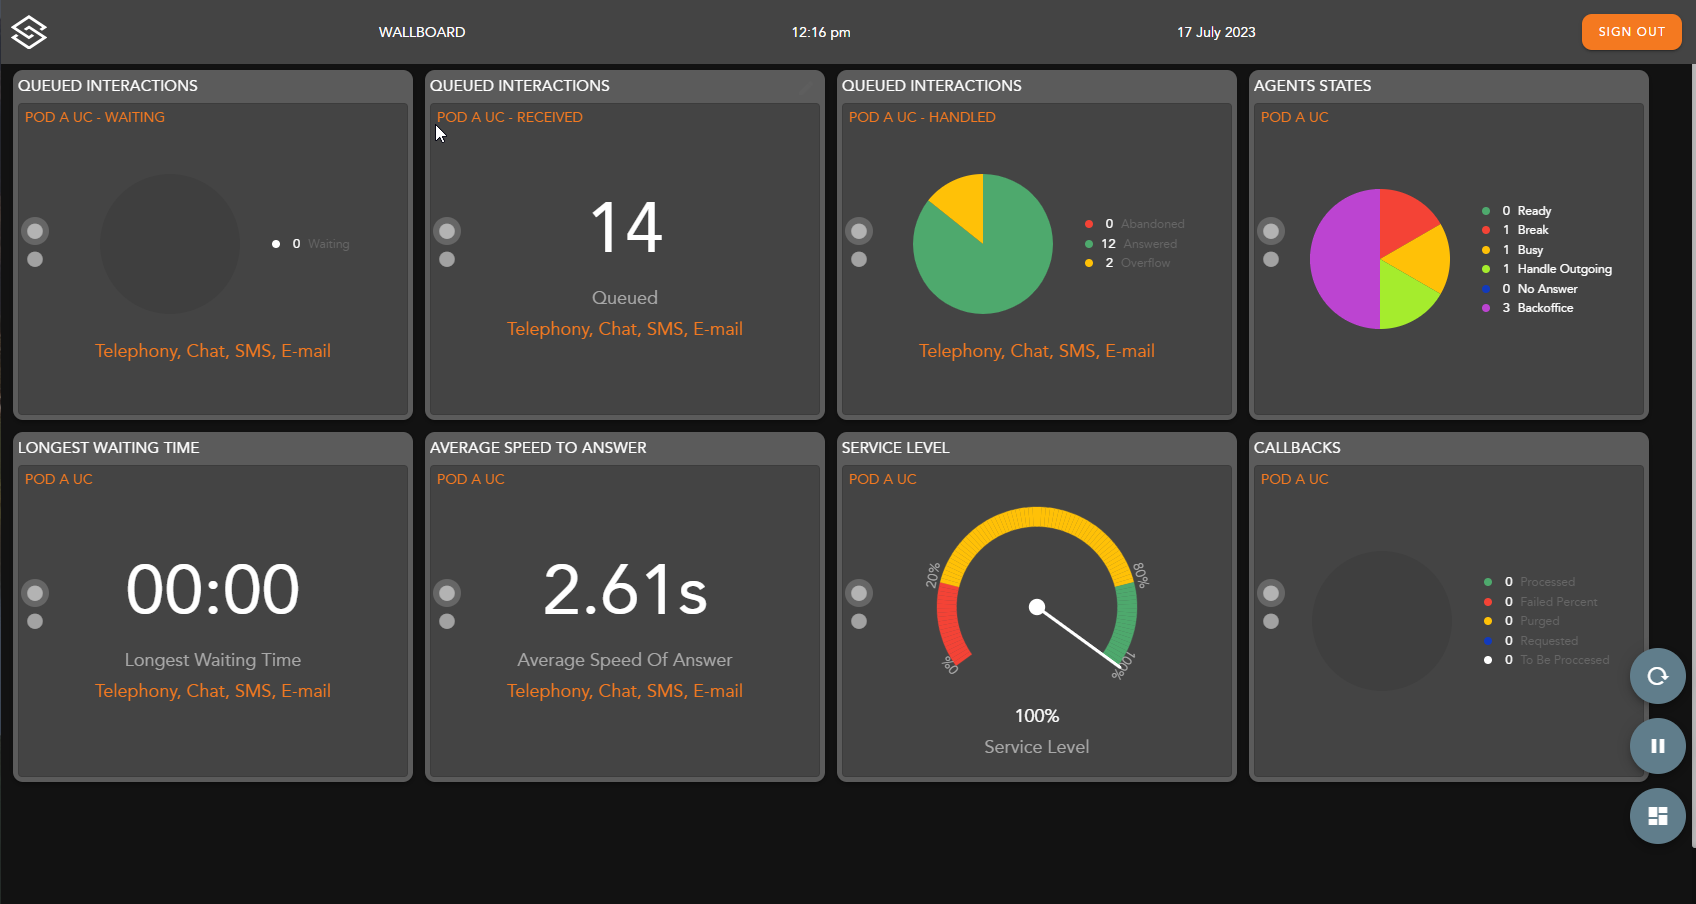Toggle the Ready legend entry in Agents States
This screenshot has height=904, width=1696.
point(1517,211)
